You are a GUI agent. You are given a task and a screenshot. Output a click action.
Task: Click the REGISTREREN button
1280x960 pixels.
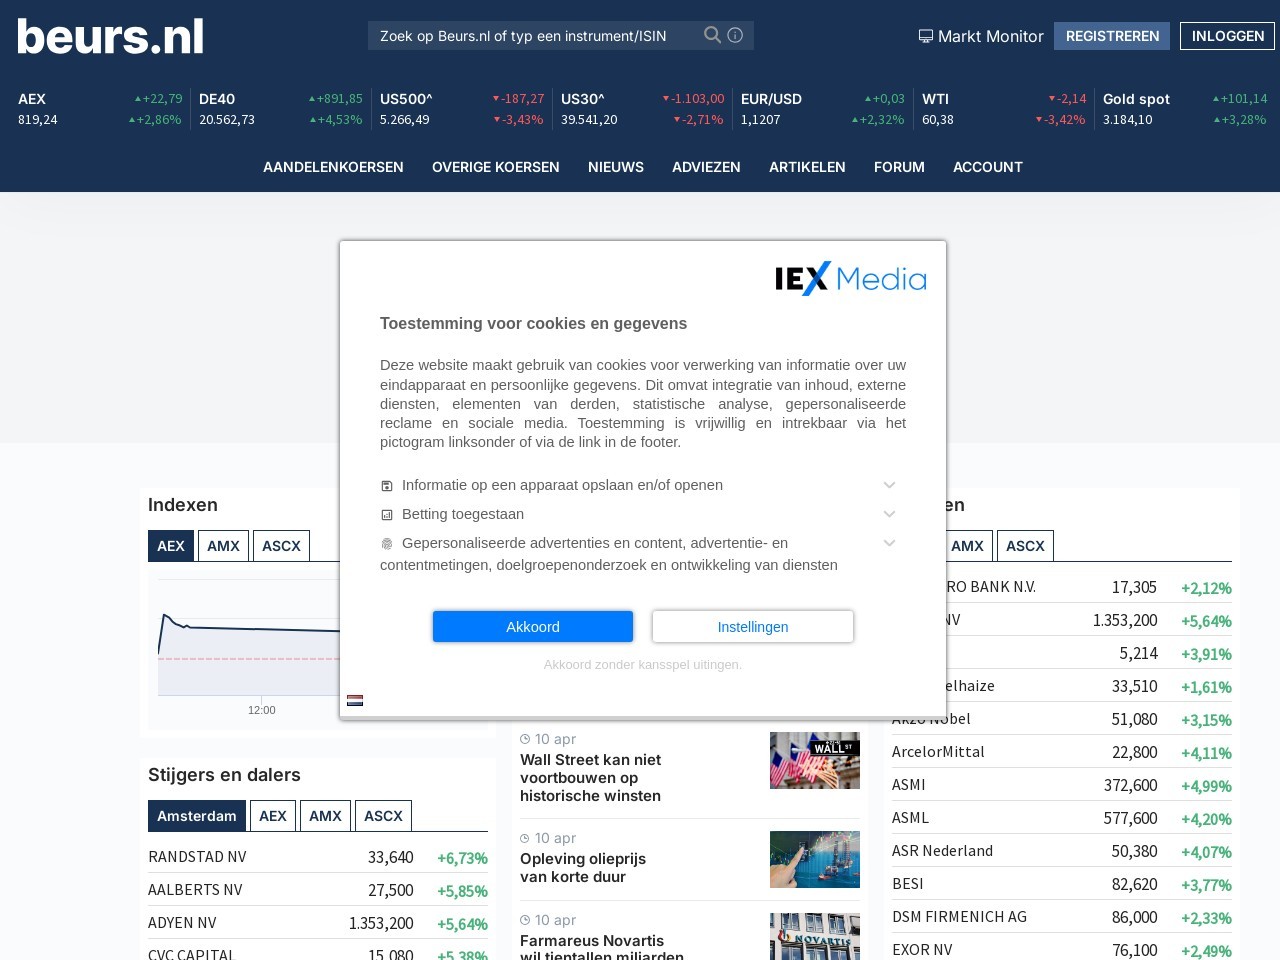[1112, 36]
